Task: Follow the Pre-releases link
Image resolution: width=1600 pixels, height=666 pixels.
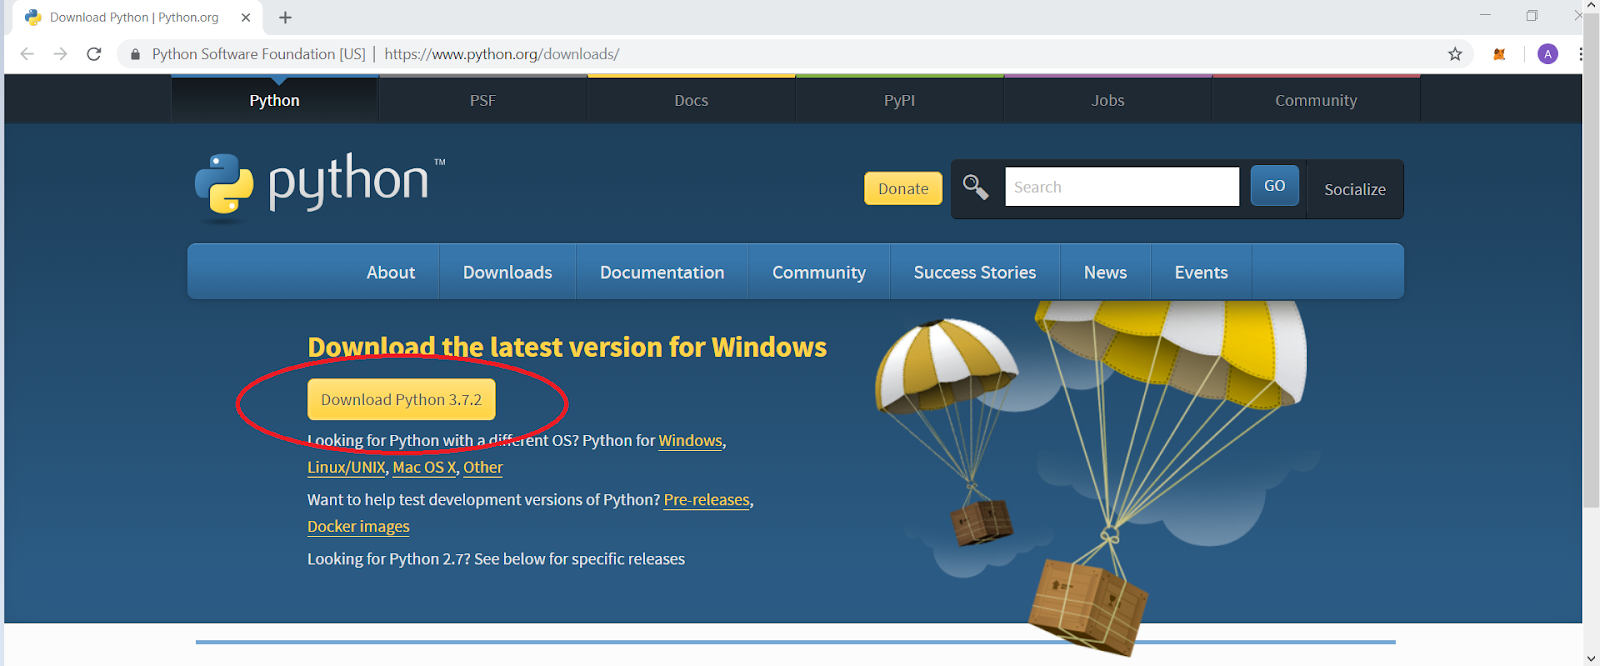Action: tap(707, 500)
